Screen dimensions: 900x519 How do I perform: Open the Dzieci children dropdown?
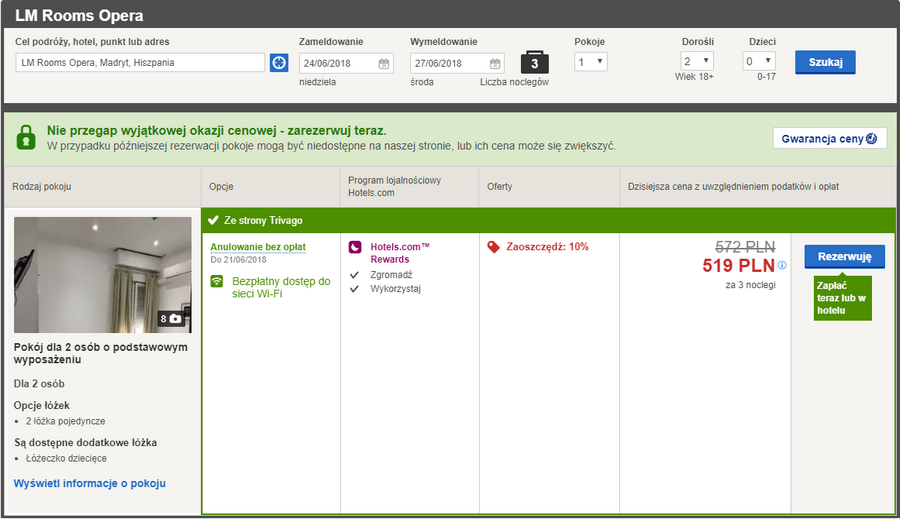tap(759, 61)
